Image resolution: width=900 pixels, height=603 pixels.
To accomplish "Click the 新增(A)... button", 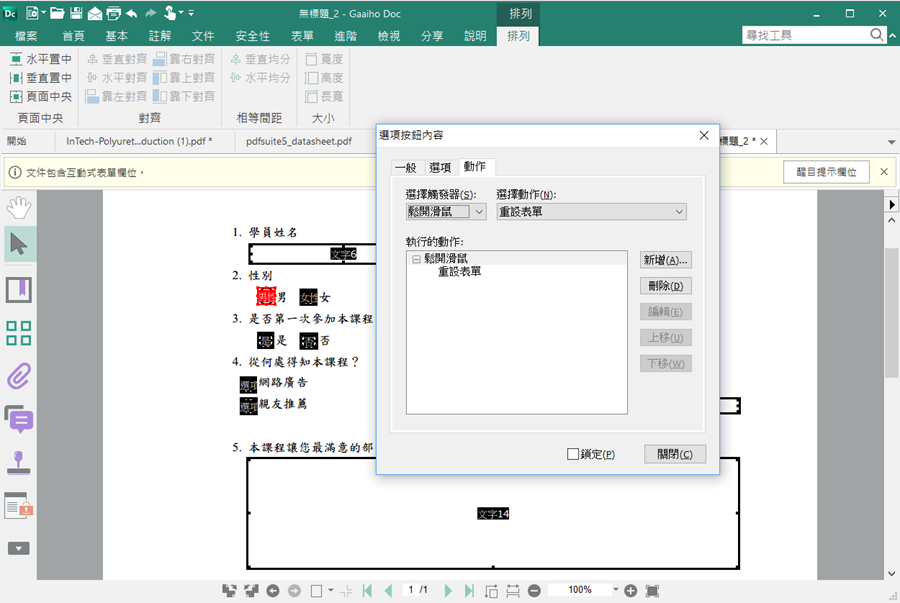I will click(x=665, y=260).
